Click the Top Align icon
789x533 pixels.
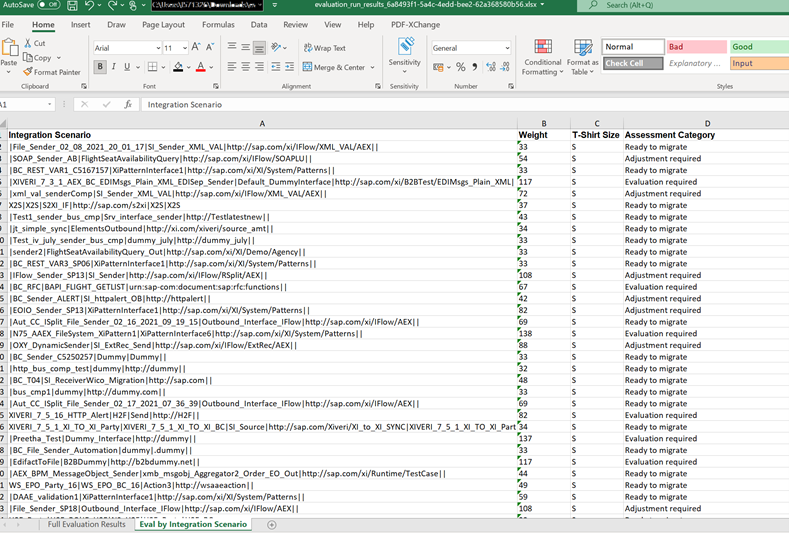coord(232,47)
